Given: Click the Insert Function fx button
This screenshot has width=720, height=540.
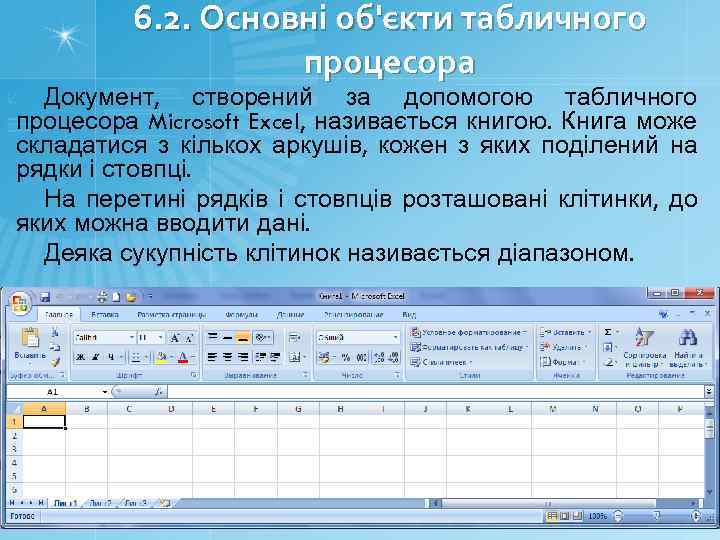Looking at the screenshot, I should coord(158,392).
